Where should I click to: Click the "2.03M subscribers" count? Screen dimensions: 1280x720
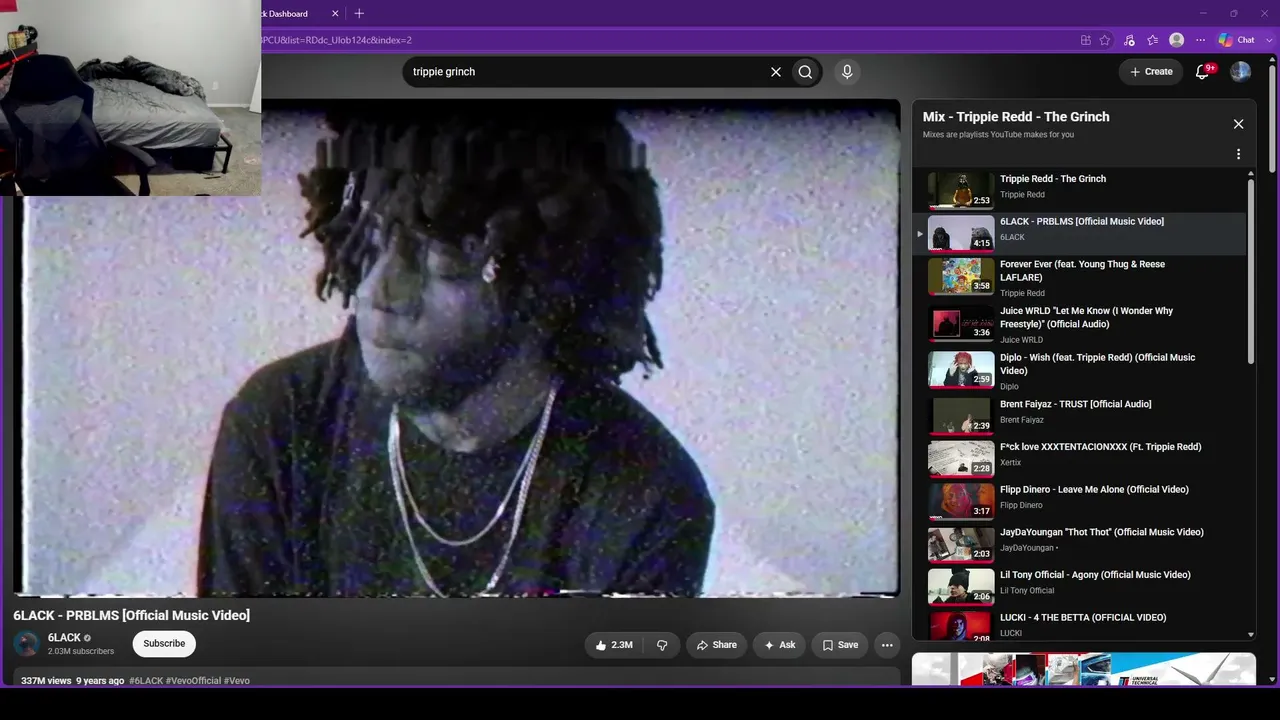point(81,651)
